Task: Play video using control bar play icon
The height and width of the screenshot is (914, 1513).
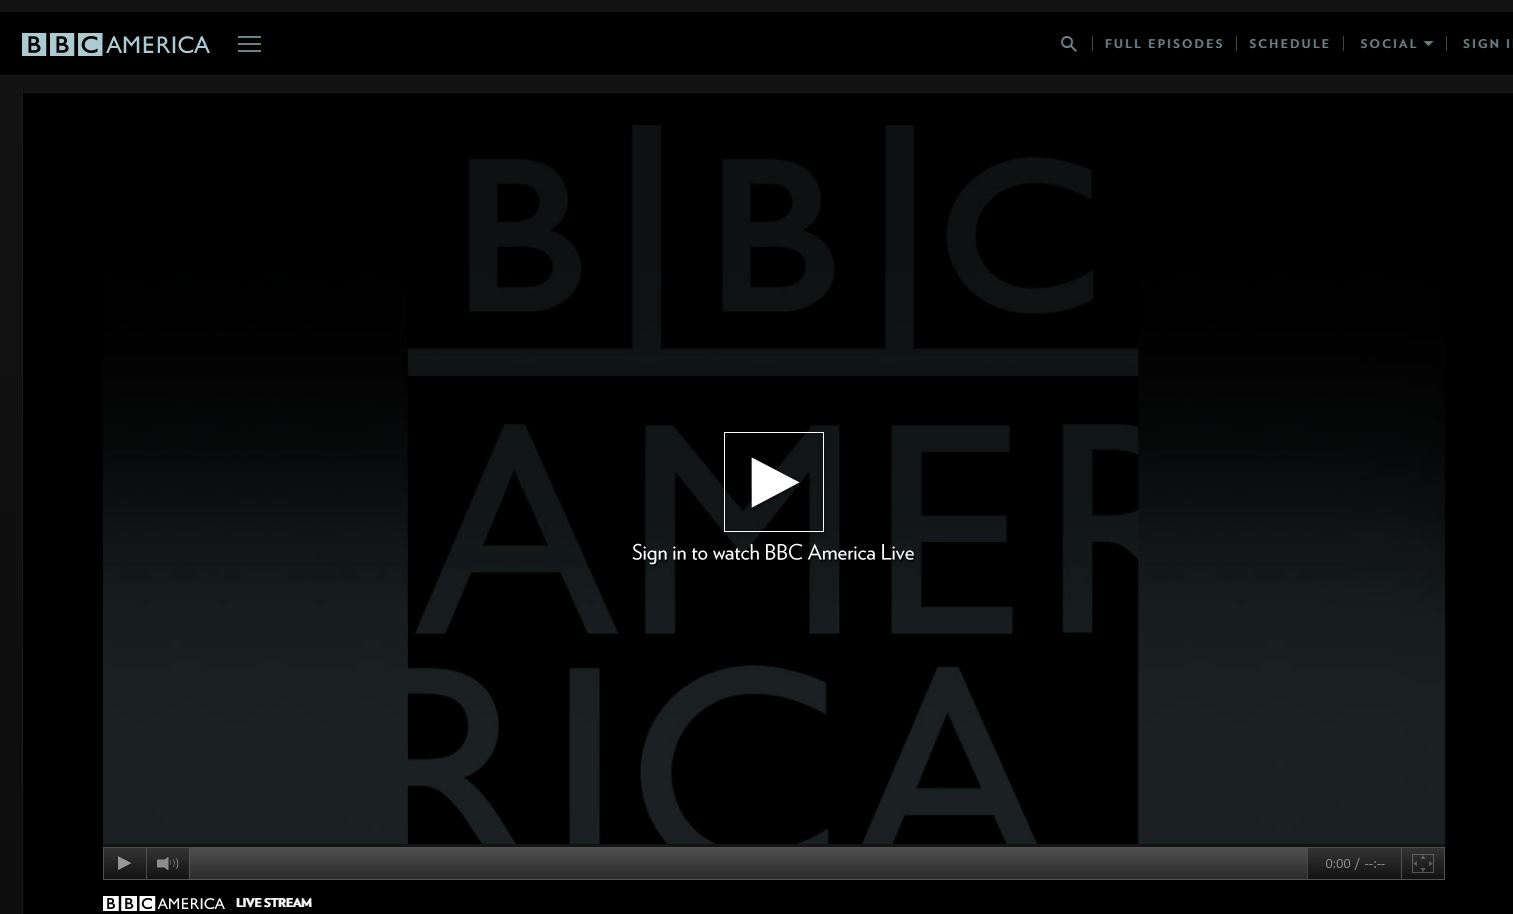Action: point(124,863)
